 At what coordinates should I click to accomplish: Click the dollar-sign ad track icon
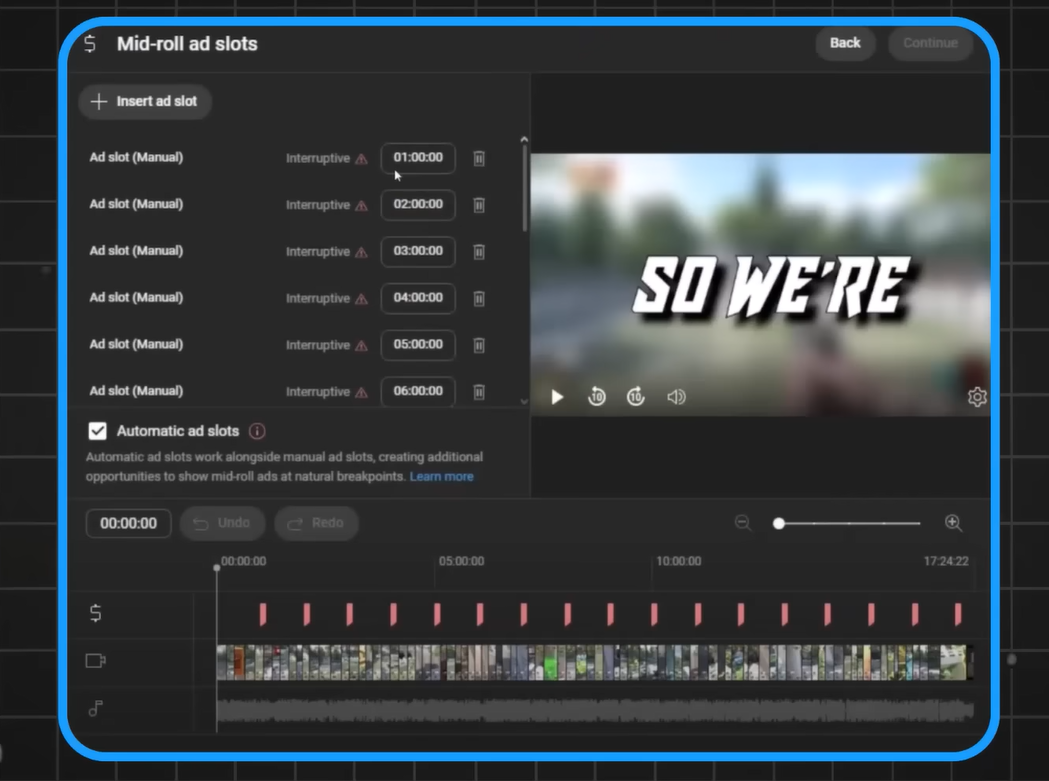pos(96,613)
